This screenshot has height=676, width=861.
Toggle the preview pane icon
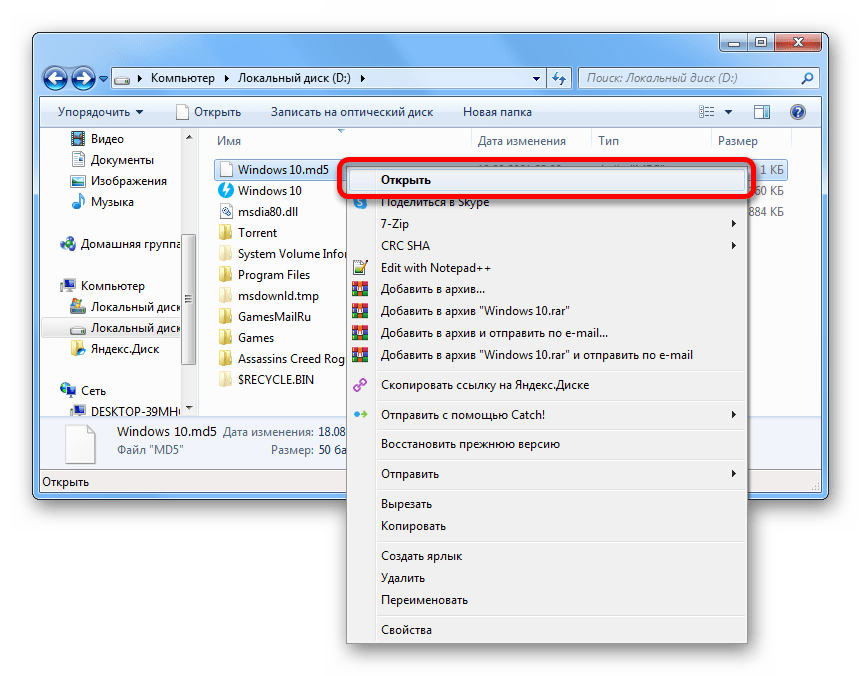pyautogui.click(x=762, y=112)
